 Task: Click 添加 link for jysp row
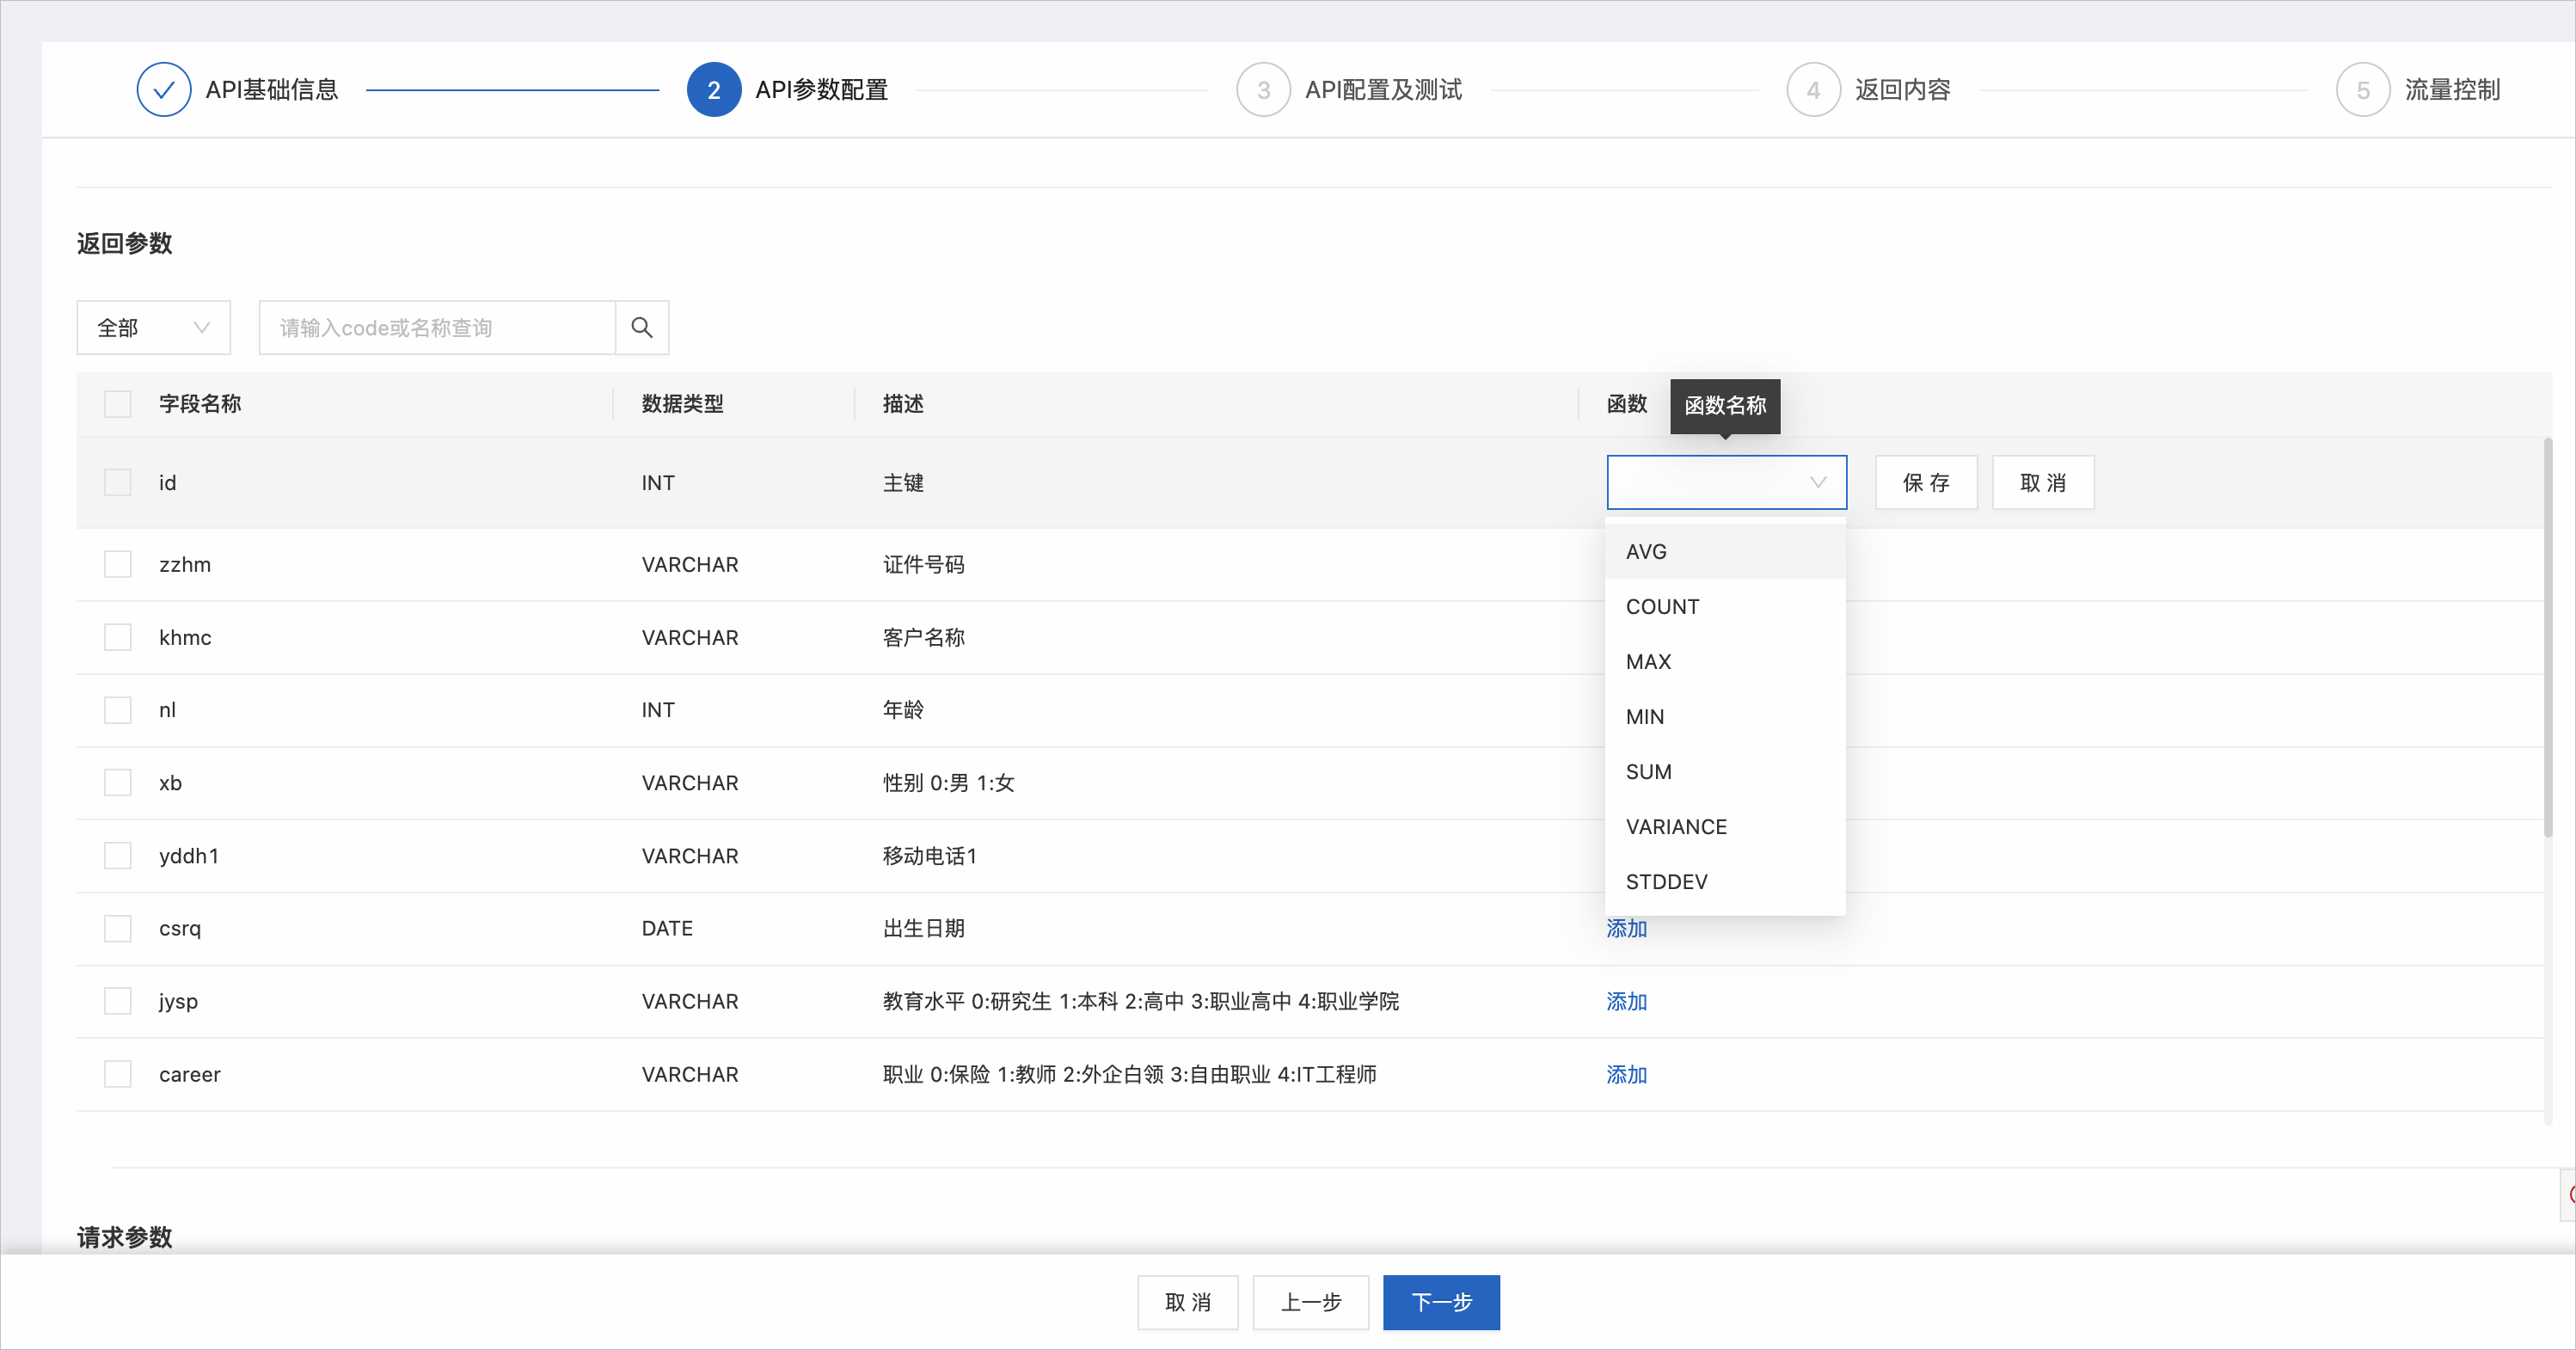[x=1627, y=1001]
